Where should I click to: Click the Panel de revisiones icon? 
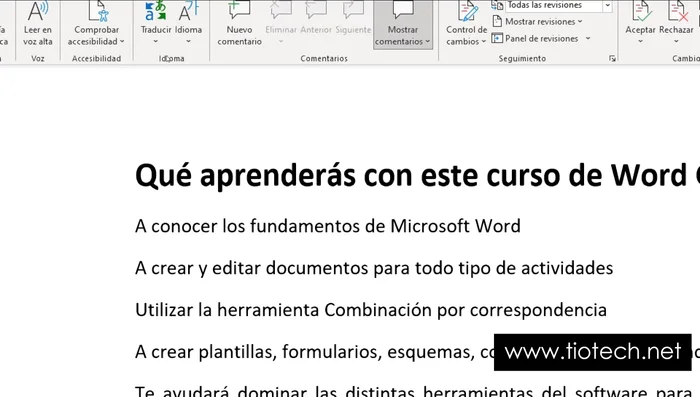pos(497,38)
